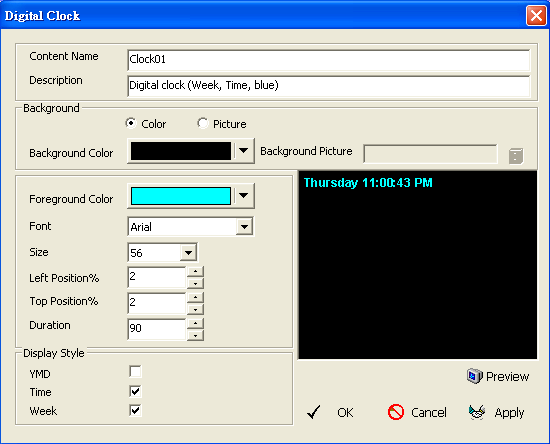This screenshot has height=444, width=550.
Task: Enable the YMD display checkbox
Action: pyautogui.click(x=135, y=372)
